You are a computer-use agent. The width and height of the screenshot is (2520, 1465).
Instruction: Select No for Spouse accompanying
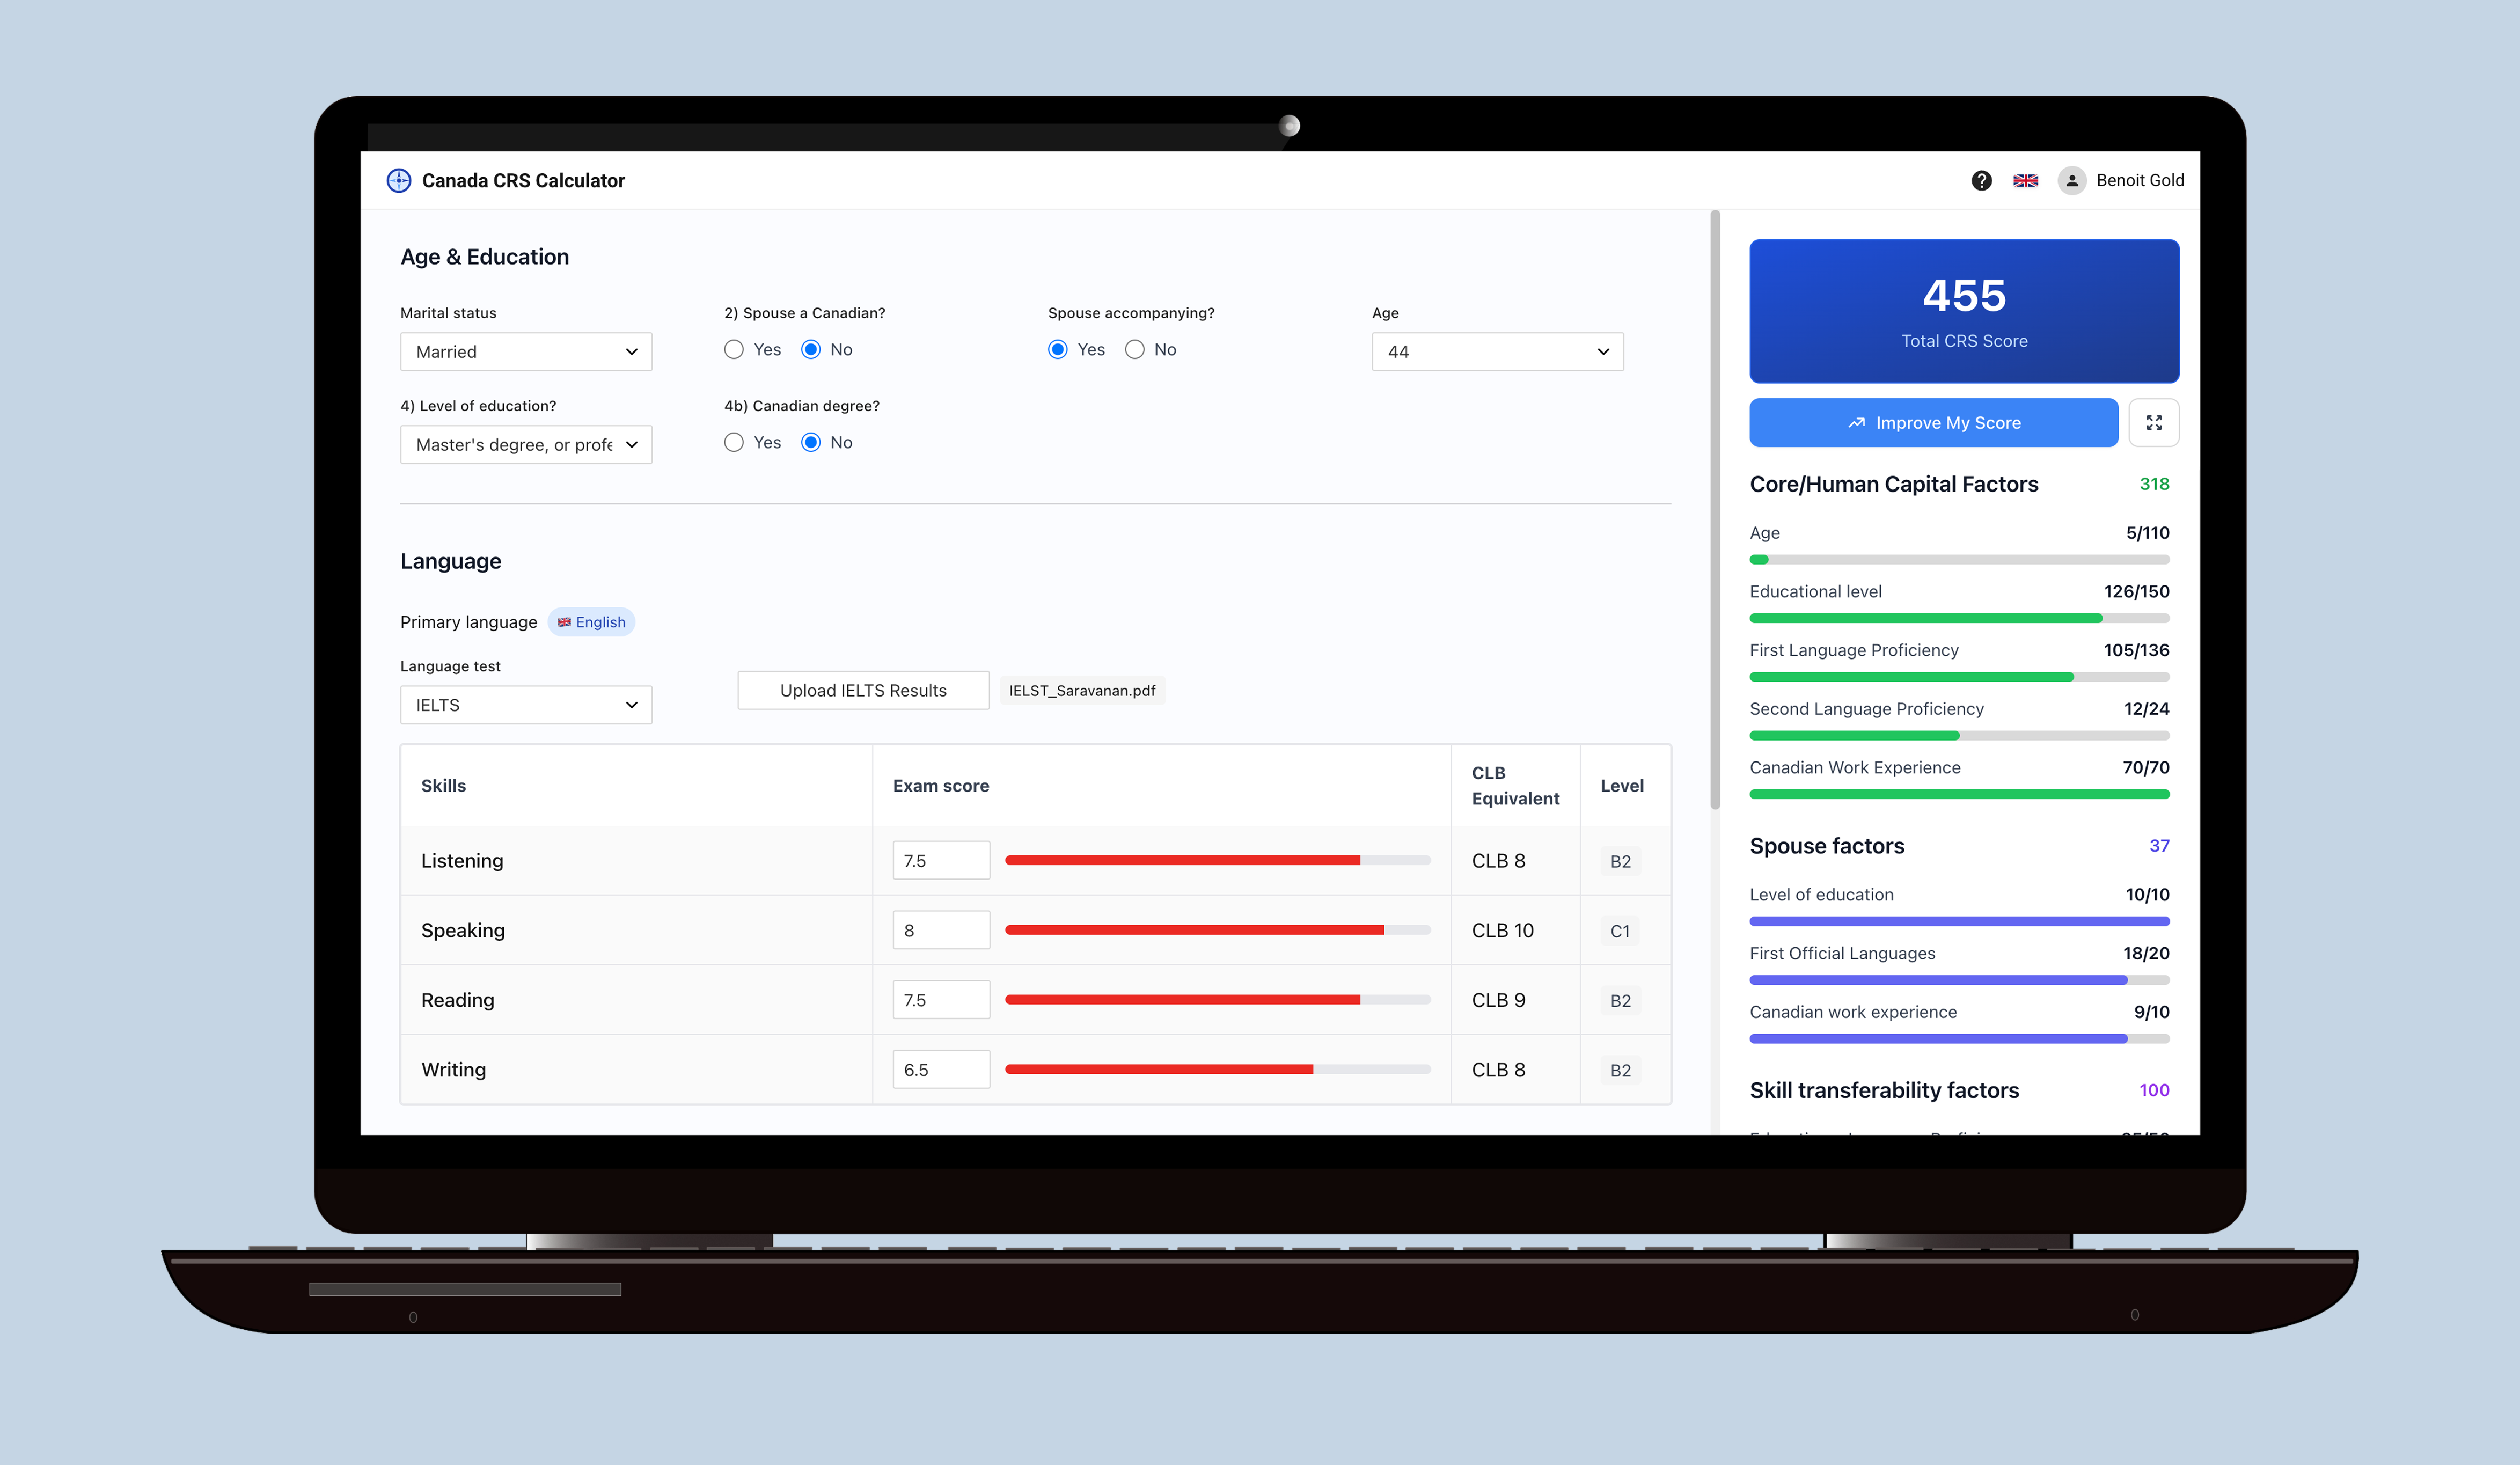point(1134,349)
